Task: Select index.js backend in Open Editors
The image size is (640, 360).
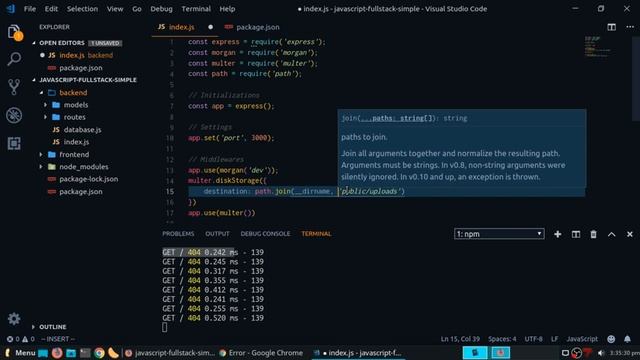Action: [86, 55]
